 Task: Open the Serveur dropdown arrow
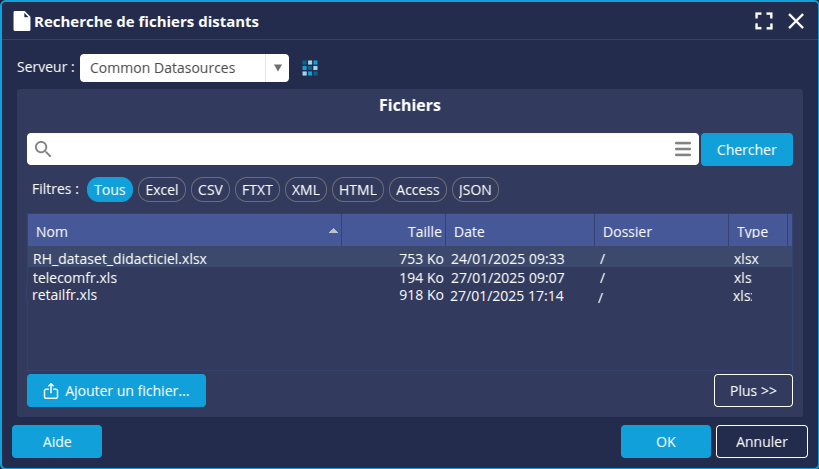[276, 68]
